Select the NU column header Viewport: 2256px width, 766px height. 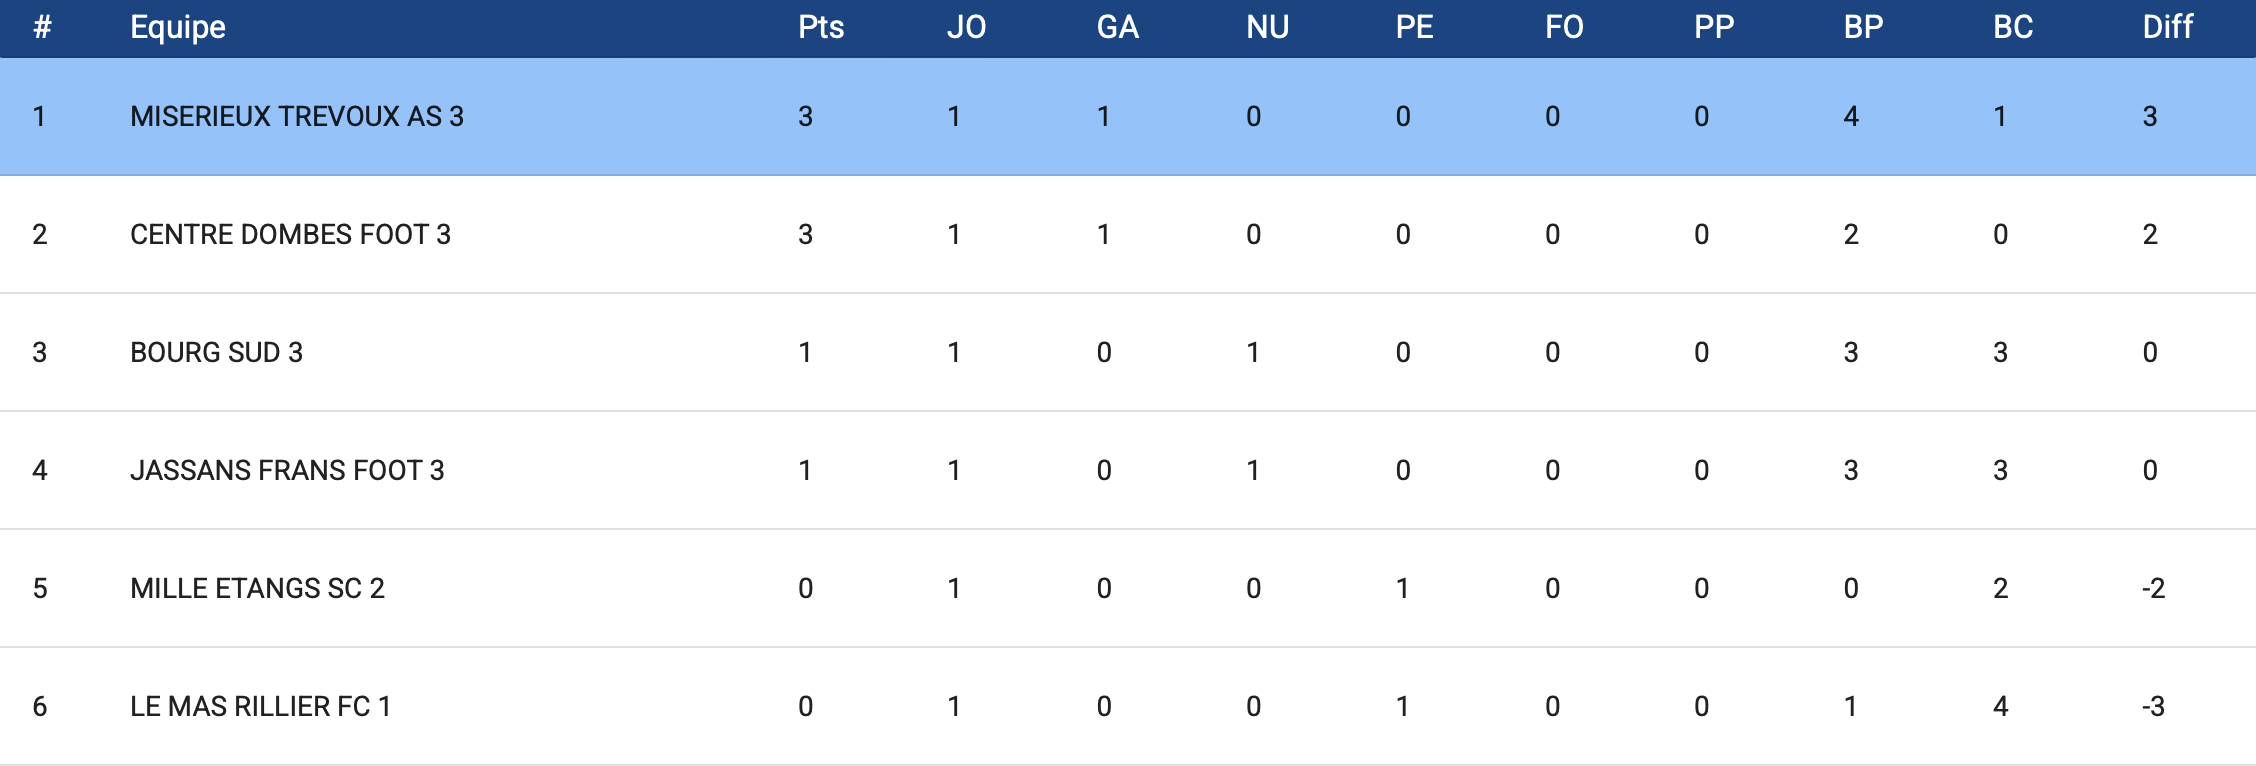click(x=1267, y=27)
